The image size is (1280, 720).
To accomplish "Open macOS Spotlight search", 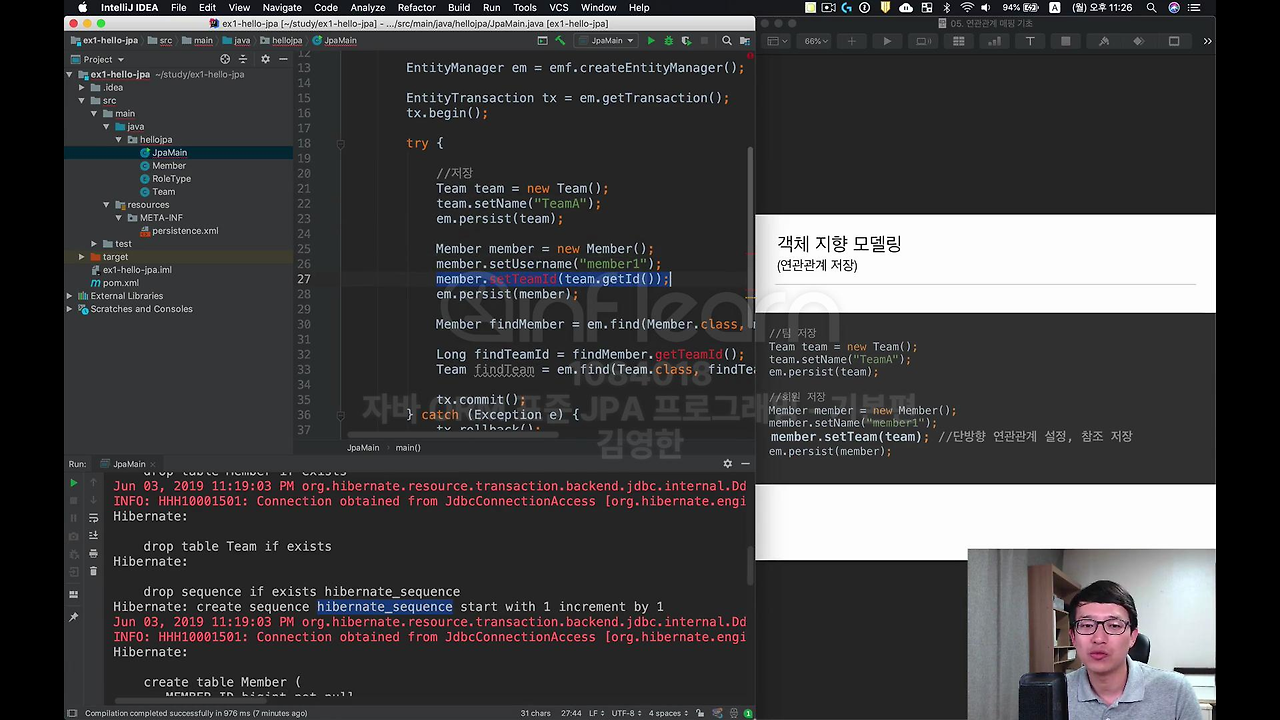I will [x=1152, y=7].
